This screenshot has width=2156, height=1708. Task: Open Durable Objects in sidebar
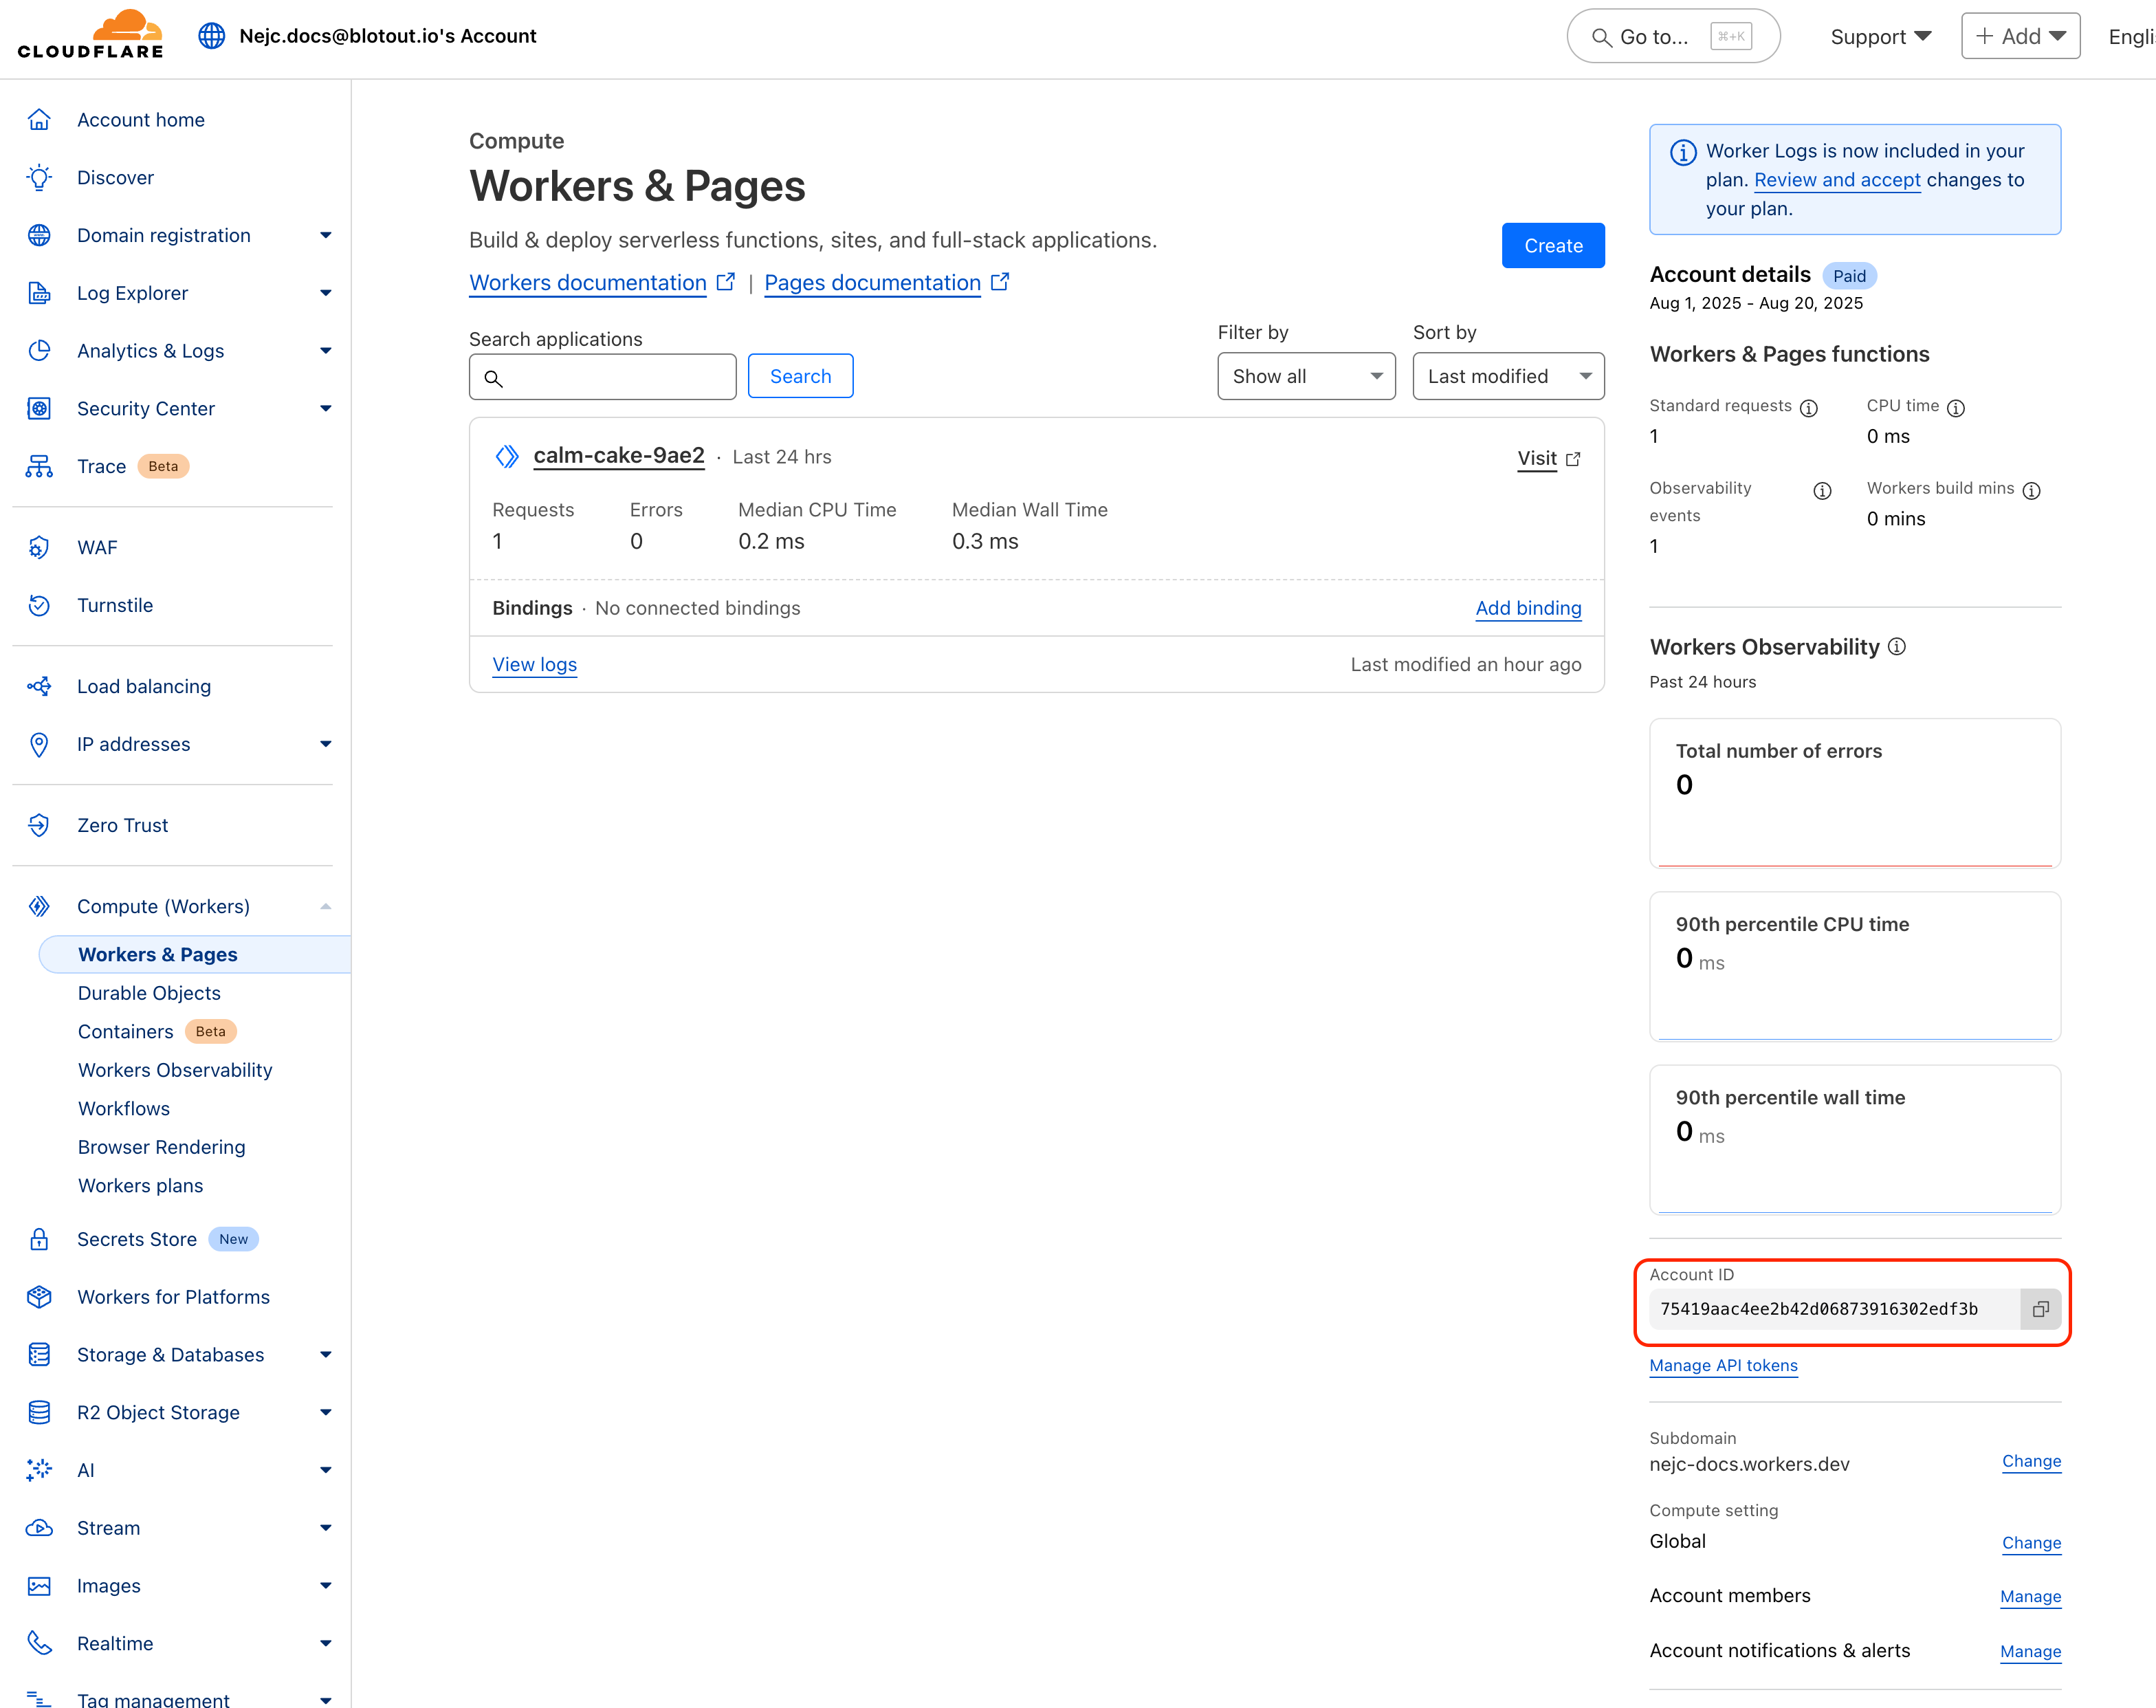coord(149,993)
